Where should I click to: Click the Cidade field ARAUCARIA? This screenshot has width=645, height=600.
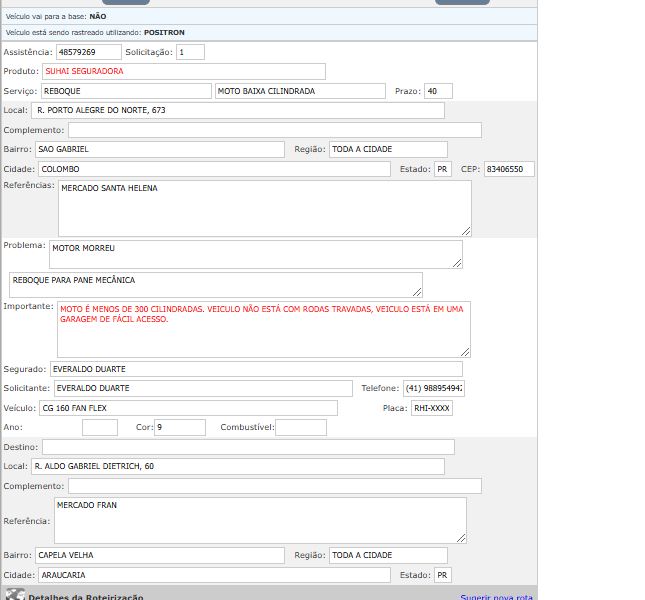[214, 575]
